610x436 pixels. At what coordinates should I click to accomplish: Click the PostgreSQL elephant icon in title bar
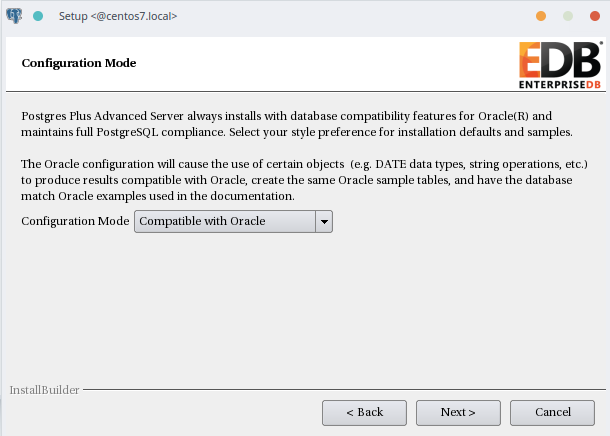pos(14,16)
